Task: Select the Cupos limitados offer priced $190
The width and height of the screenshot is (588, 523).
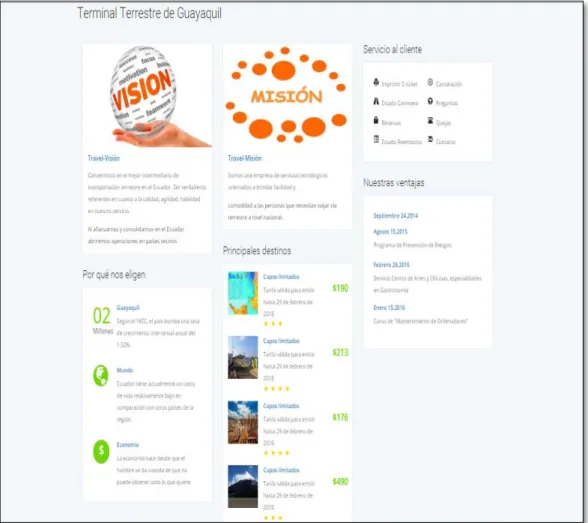Action: coord(281,277)
